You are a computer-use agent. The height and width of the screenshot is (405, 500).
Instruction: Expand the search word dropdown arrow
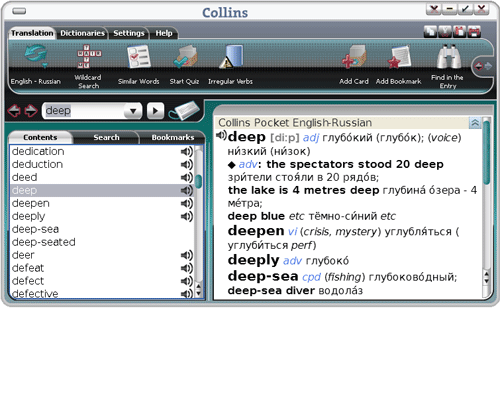(x=133, y=111)
